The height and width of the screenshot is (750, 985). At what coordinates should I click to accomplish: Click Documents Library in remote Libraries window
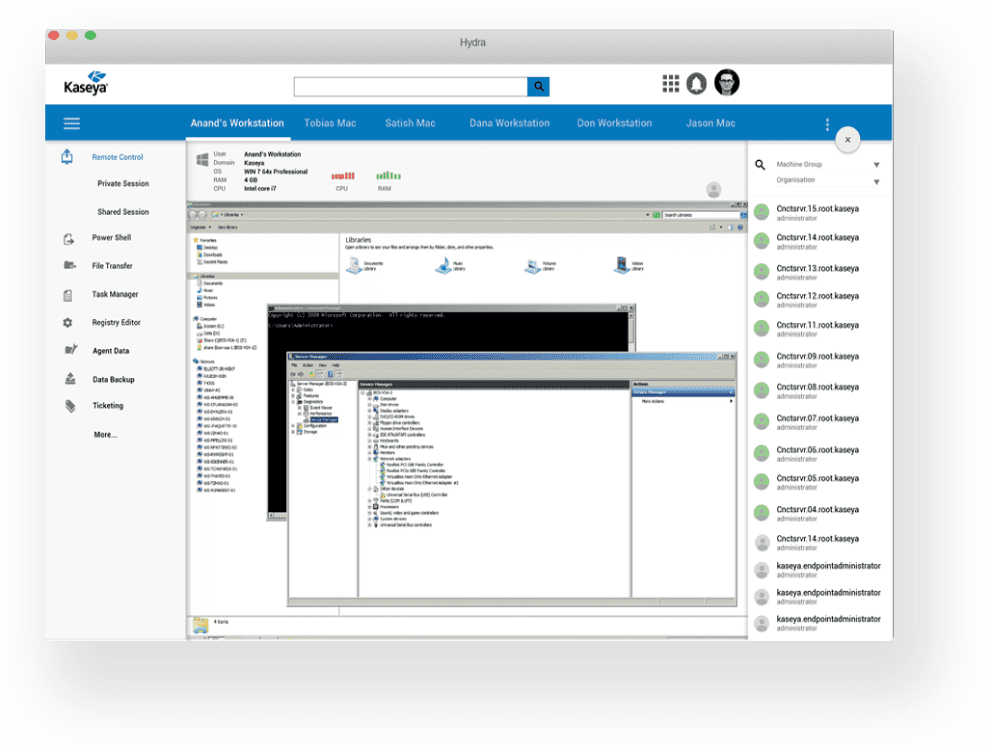point(365,266)
